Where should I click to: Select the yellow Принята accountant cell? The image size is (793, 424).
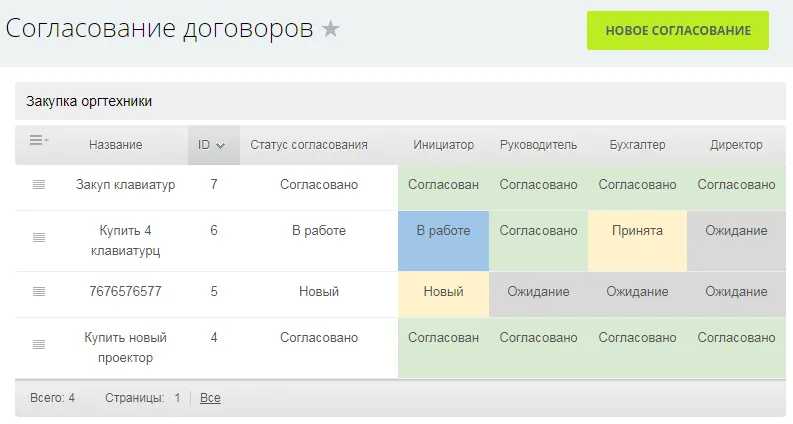(637, 240)
